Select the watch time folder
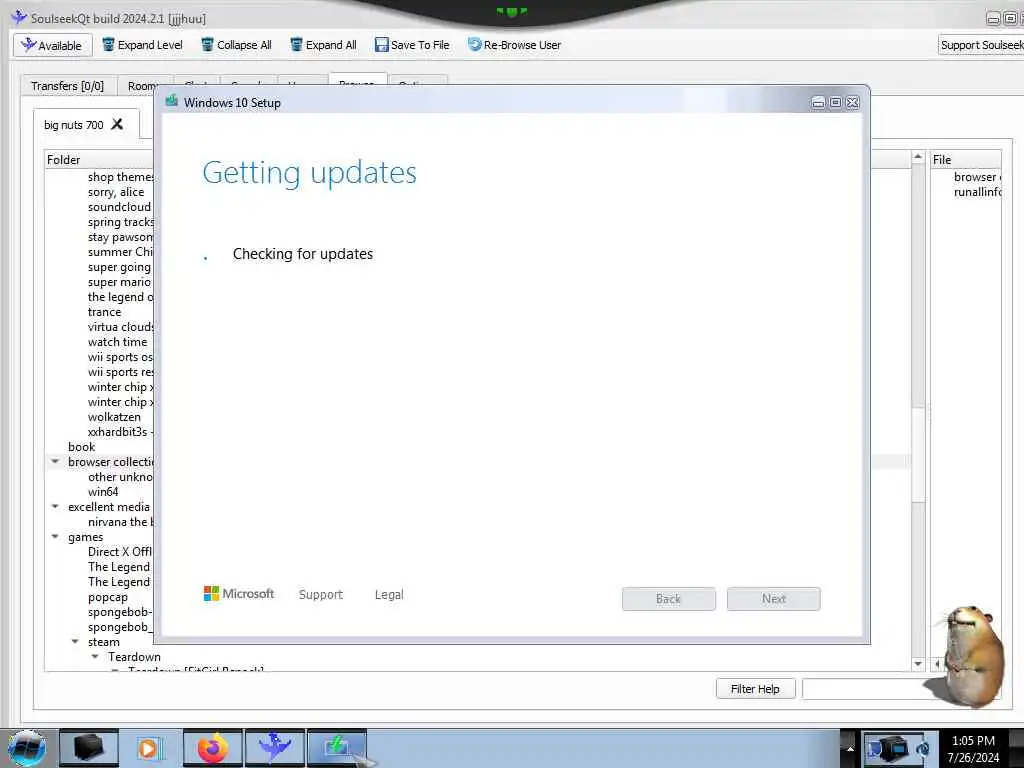Image resolution: width=1024 pixels, height=768 pixels. [x=118, y=342]
